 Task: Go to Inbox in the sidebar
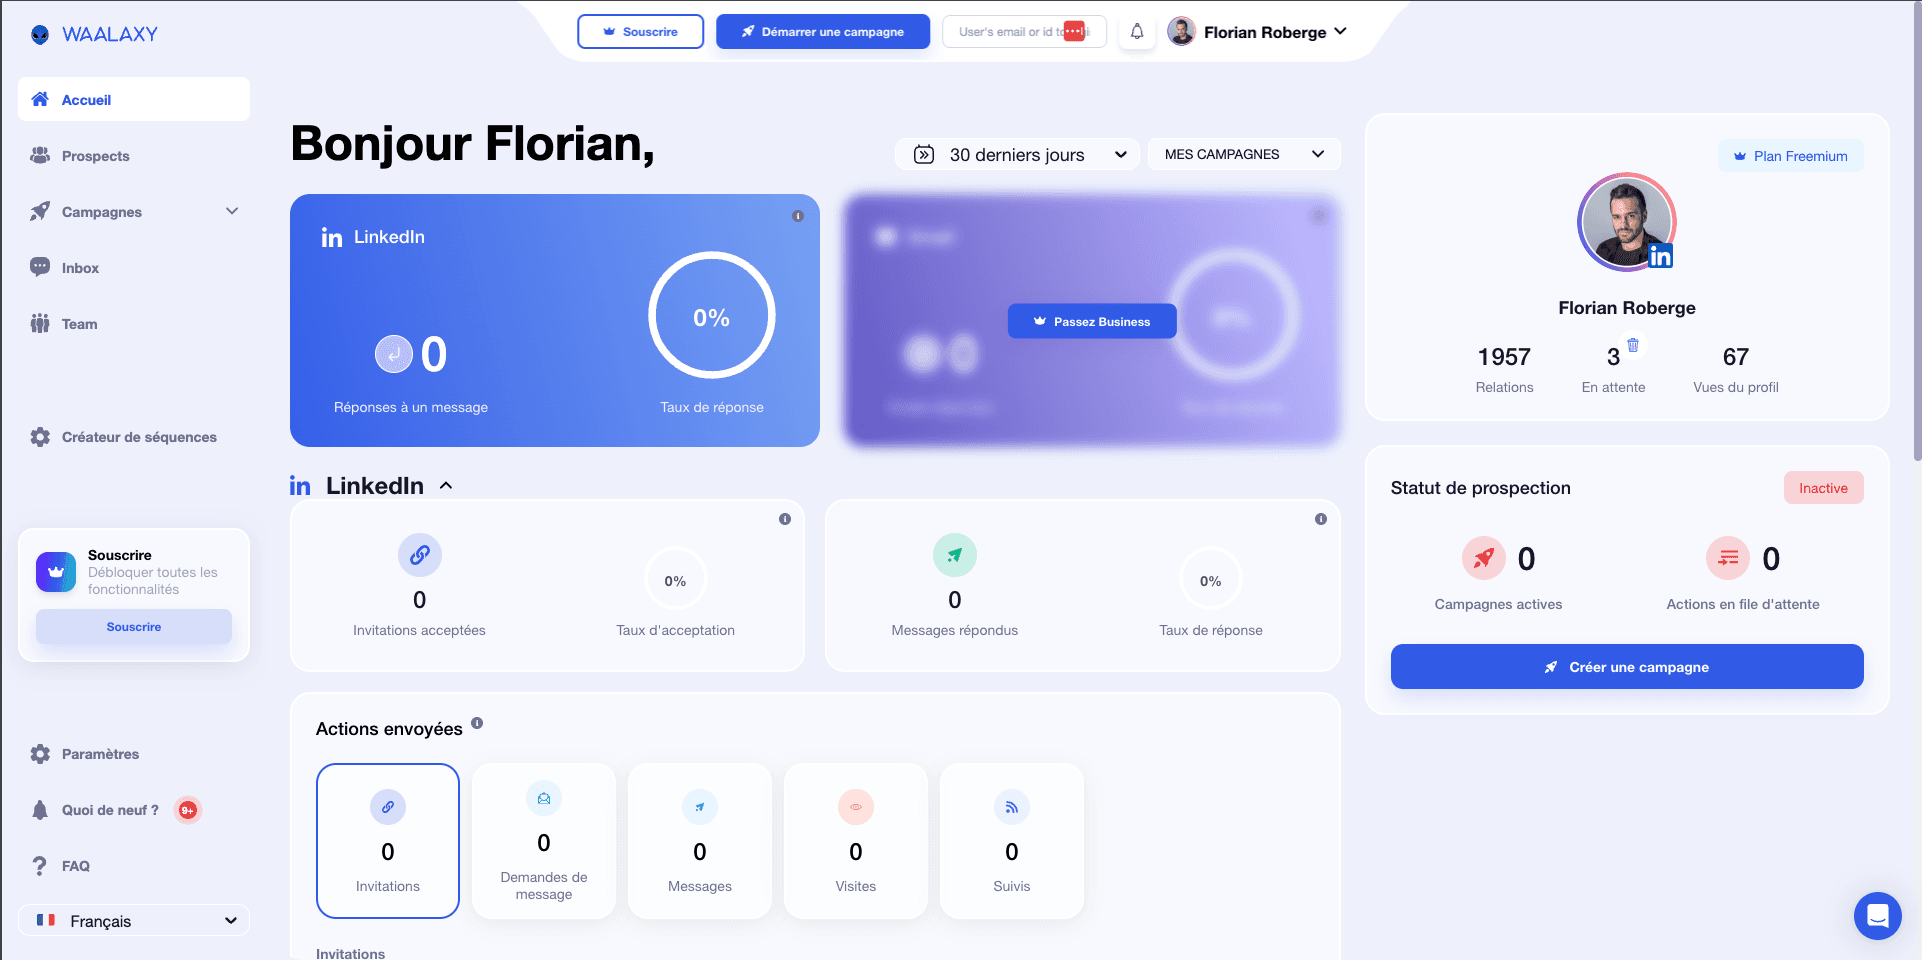80,268
